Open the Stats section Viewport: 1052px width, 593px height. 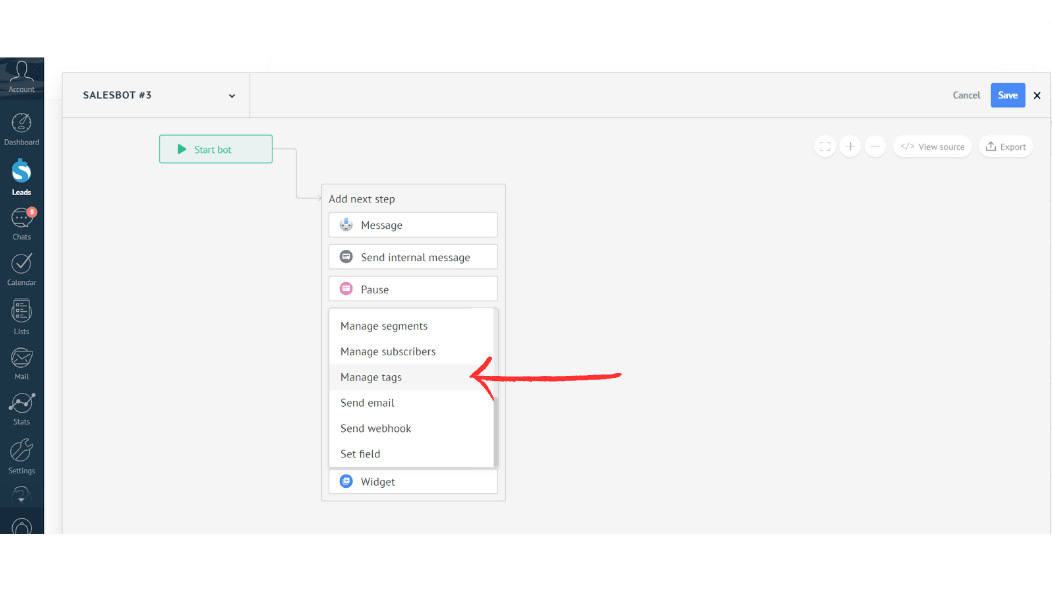pyautogui.click(x=21, y=409)
